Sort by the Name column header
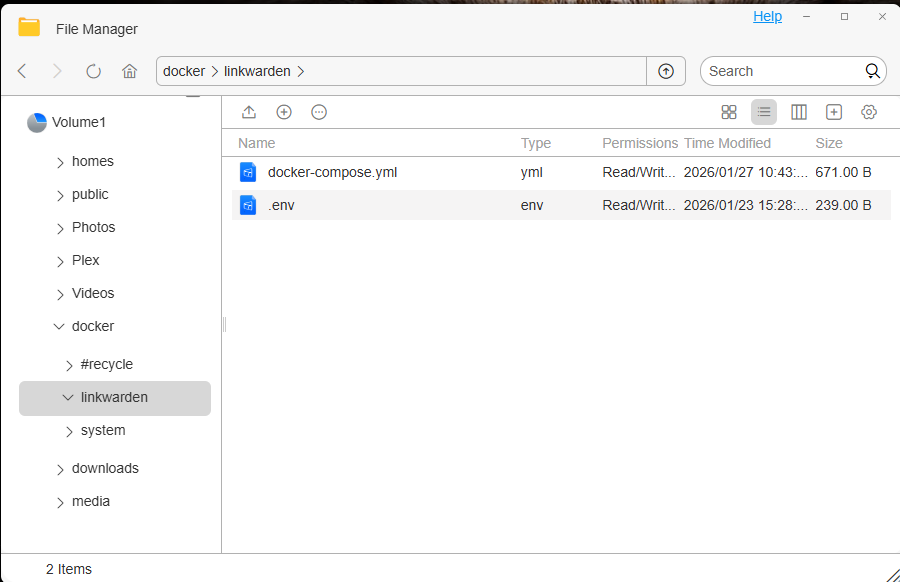The height and width of the screenshot is (582, 900). click(257, 143)
